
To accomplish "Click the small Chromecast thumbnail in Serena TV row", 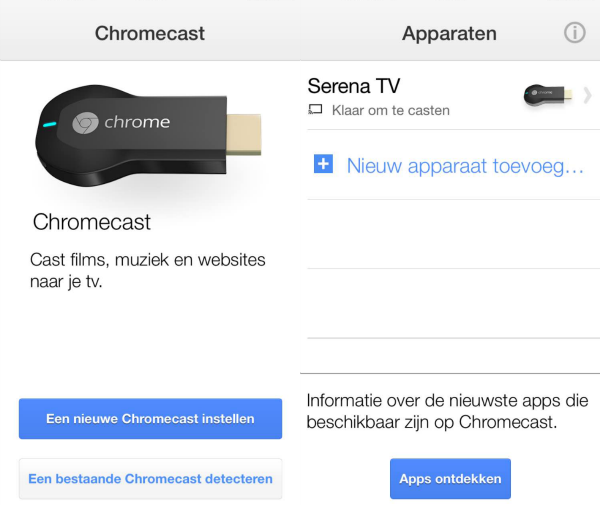I will (548, 95).
